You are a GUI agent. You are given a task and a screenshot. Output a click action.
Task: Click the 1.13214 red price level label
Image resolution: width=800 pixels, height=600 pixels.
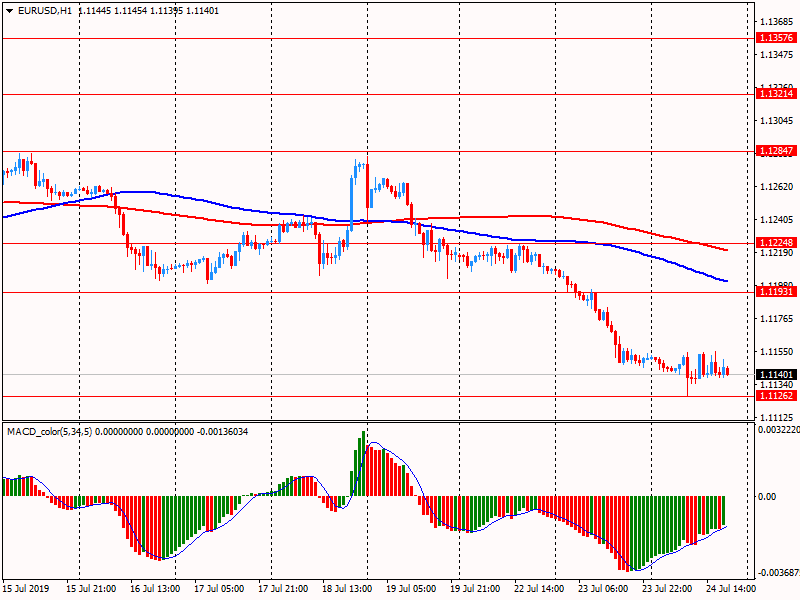776,93
